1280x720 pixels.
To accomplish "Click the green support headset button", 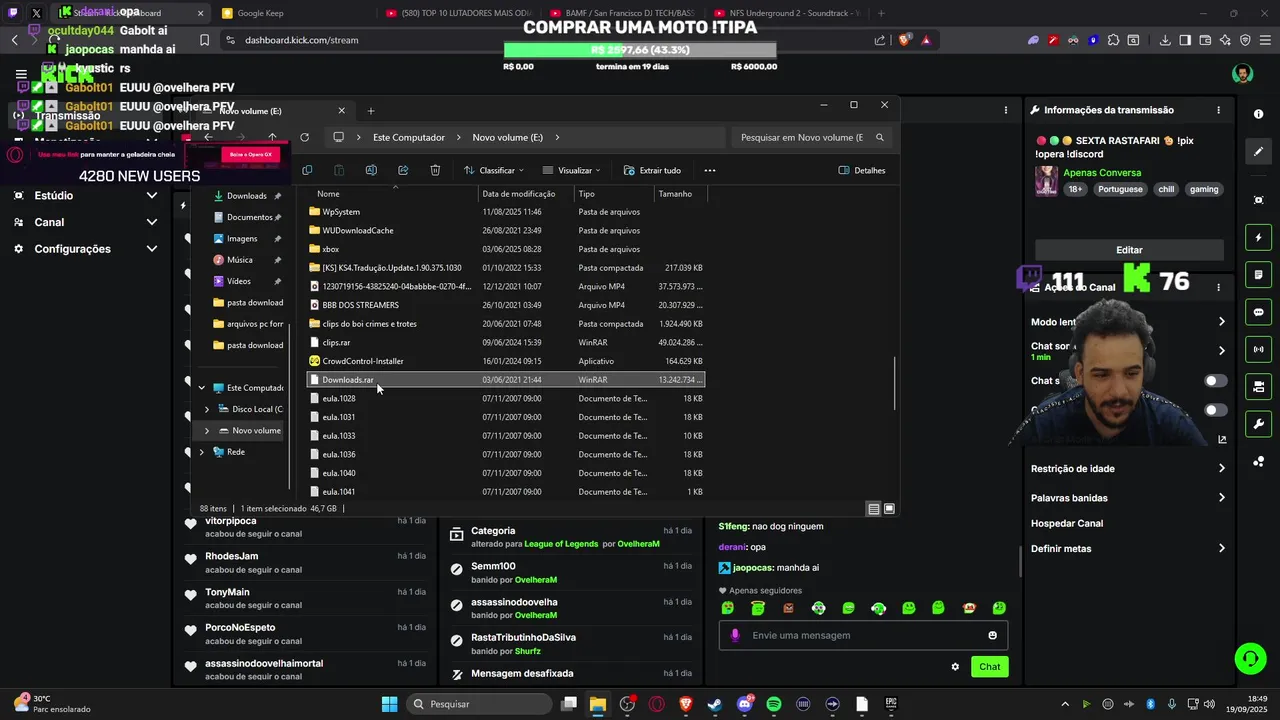I will [x=1250, y=658].
